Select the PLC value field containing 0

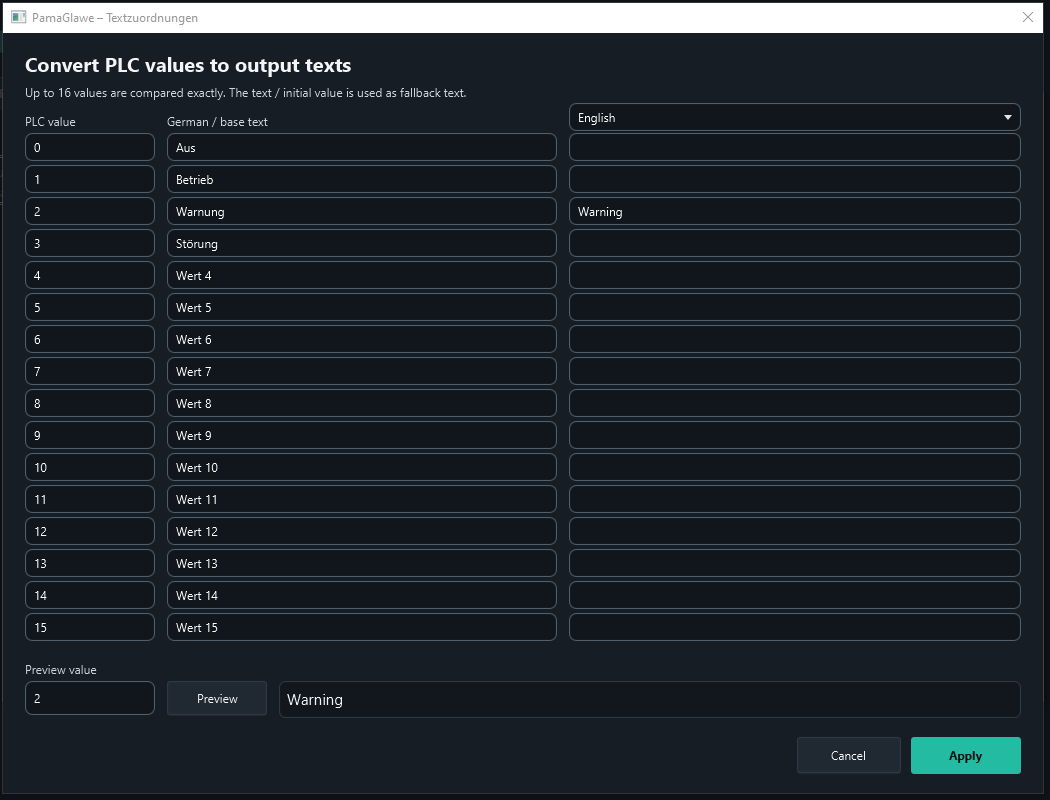coord(90,147)
